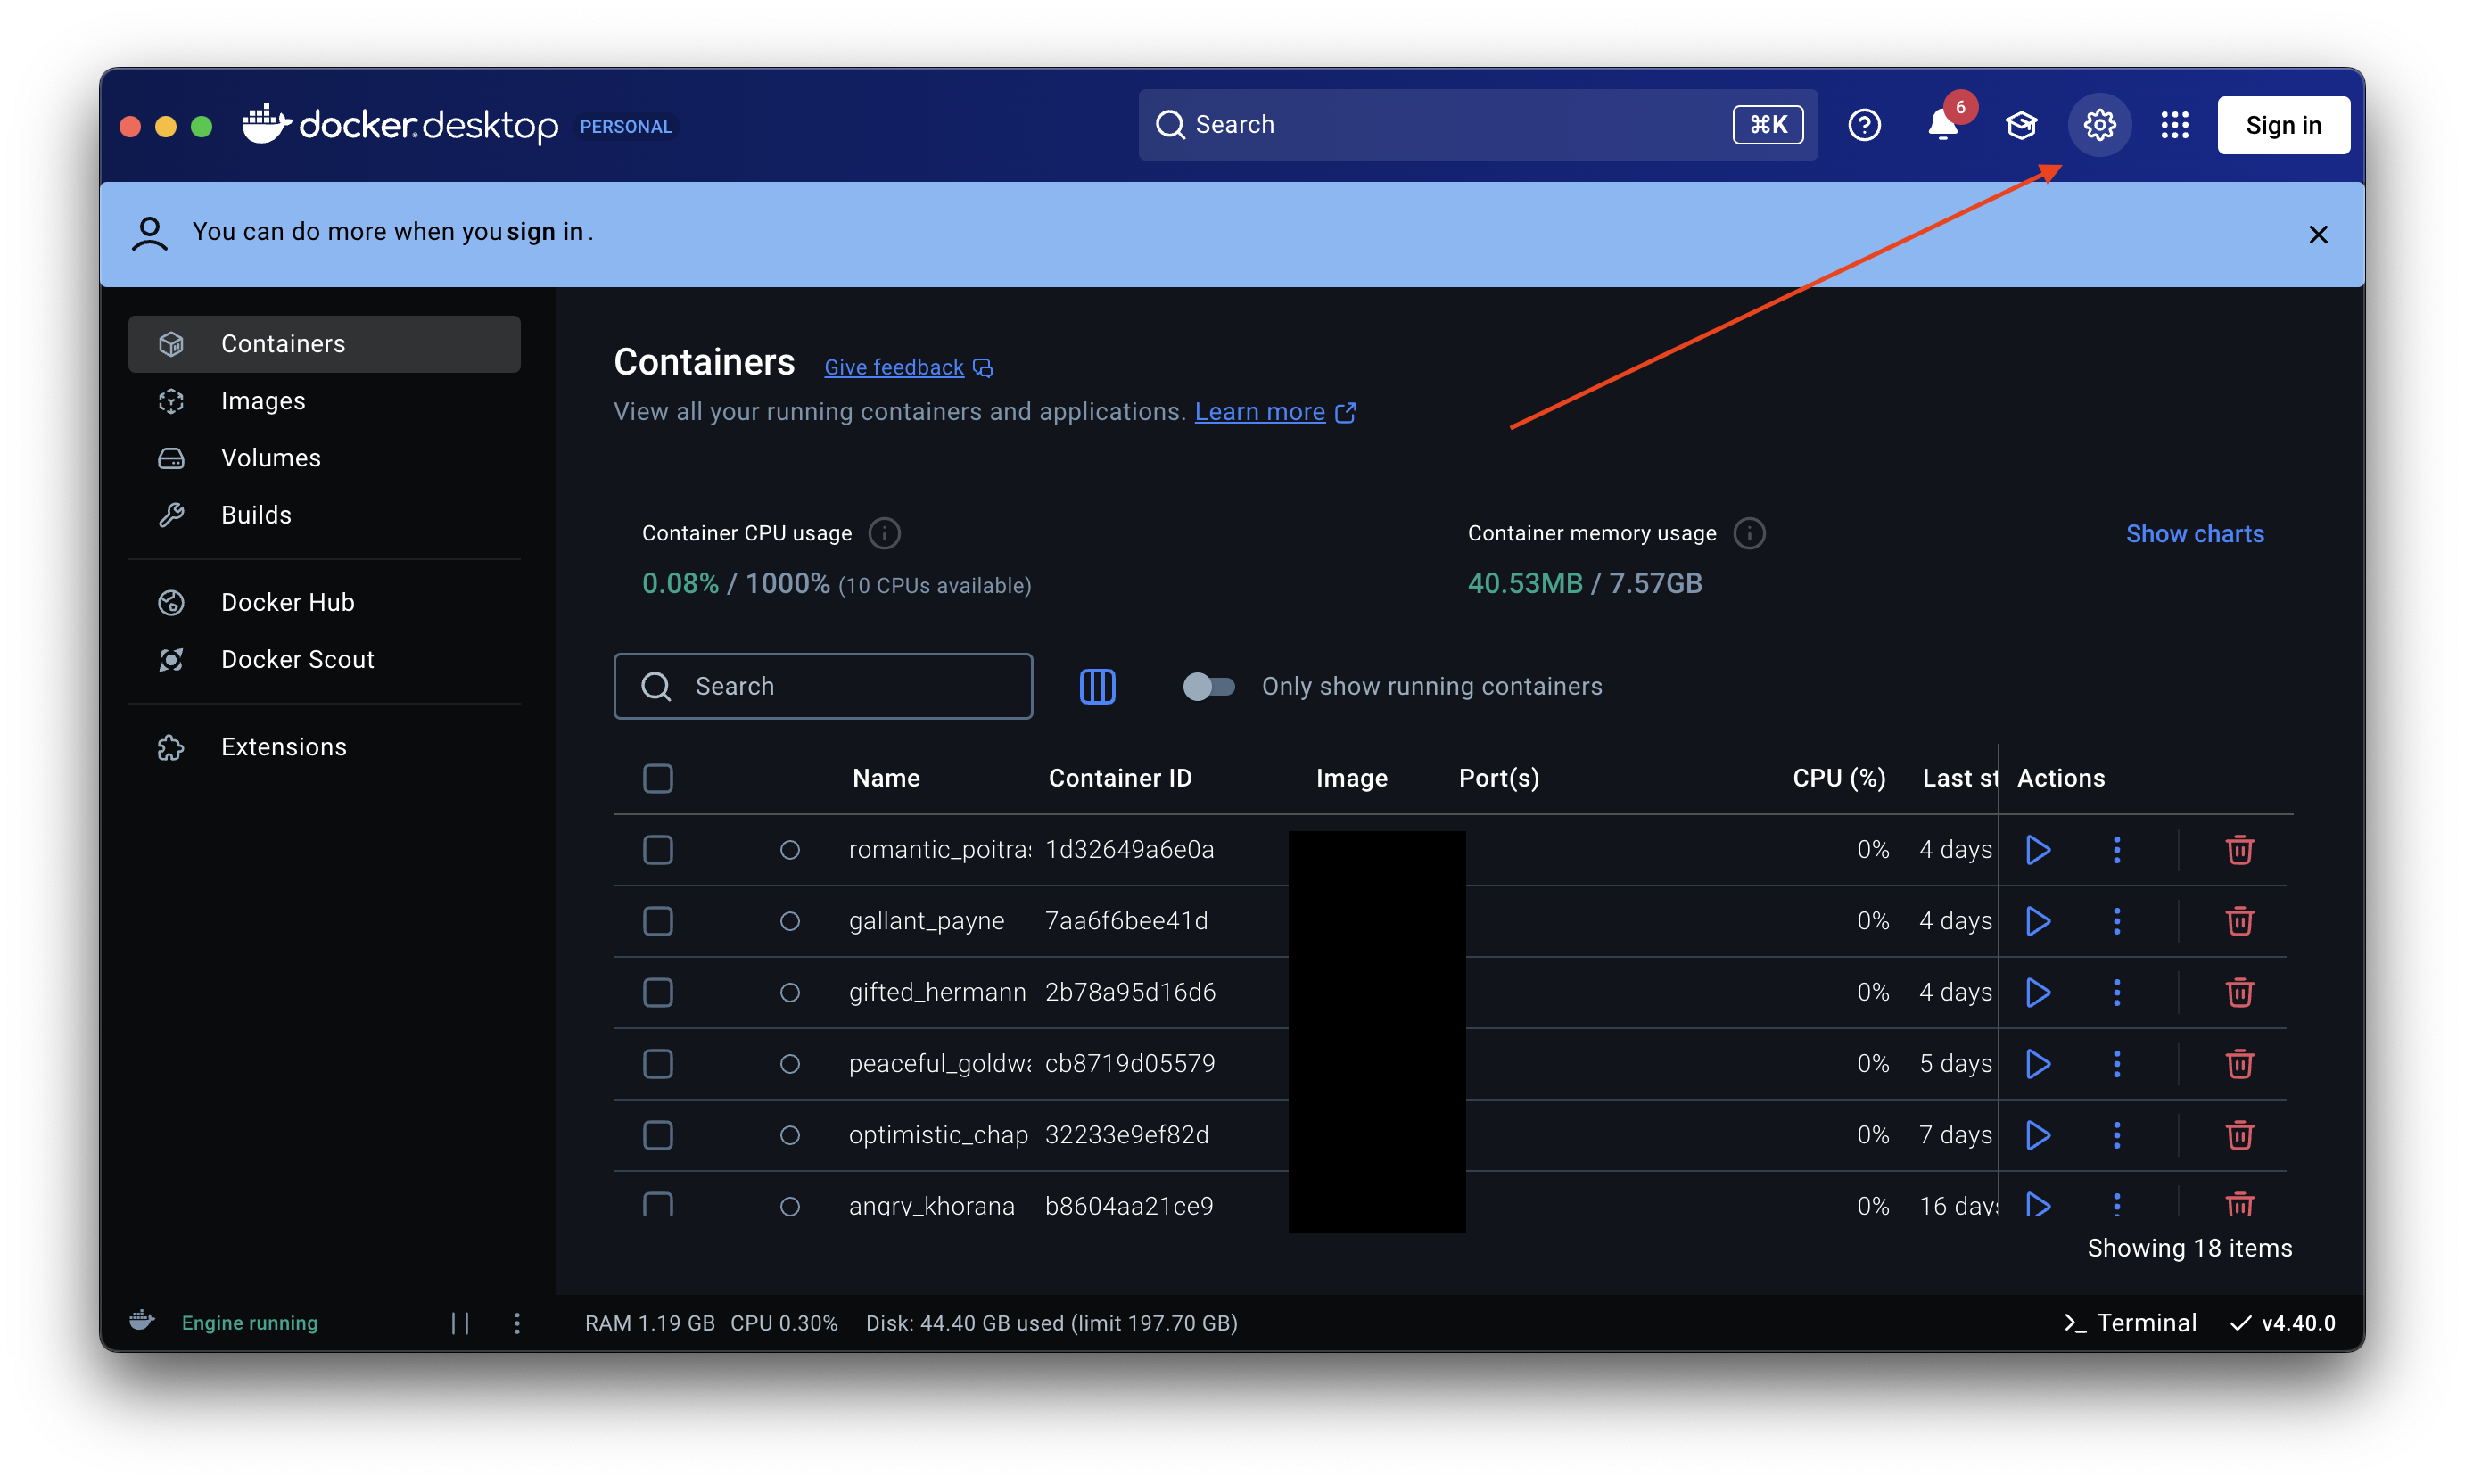Copy container ID 2b78a95d16d6
This screenshot has width=2465, height=1484.
click(x=1130, y=992)
